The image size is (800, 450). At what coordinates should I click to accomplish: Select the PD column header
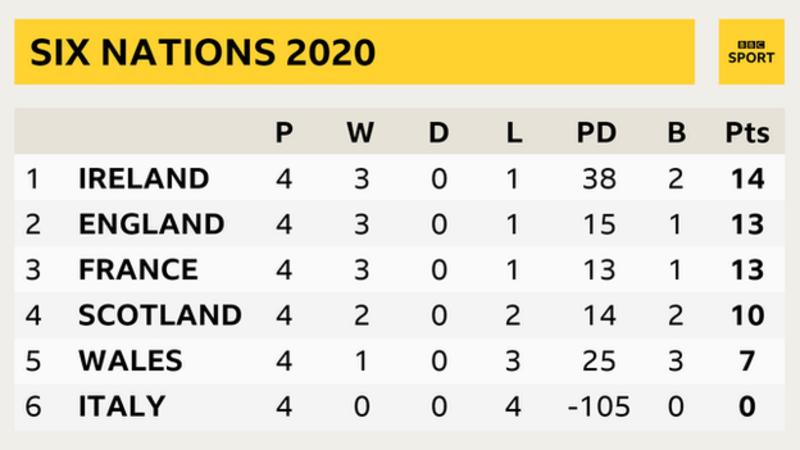(x=596, y=133)
